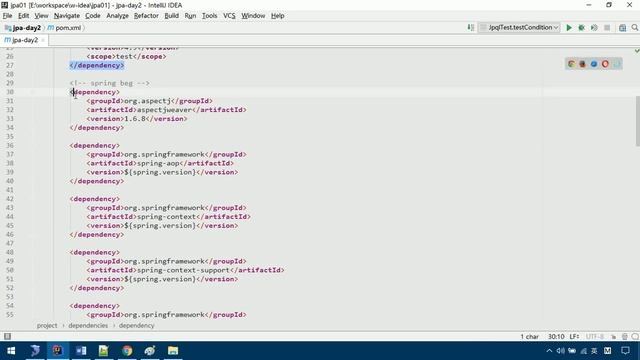Open the green notepad app in taskbar
The image size is (640, 360).
click(104, 351)
